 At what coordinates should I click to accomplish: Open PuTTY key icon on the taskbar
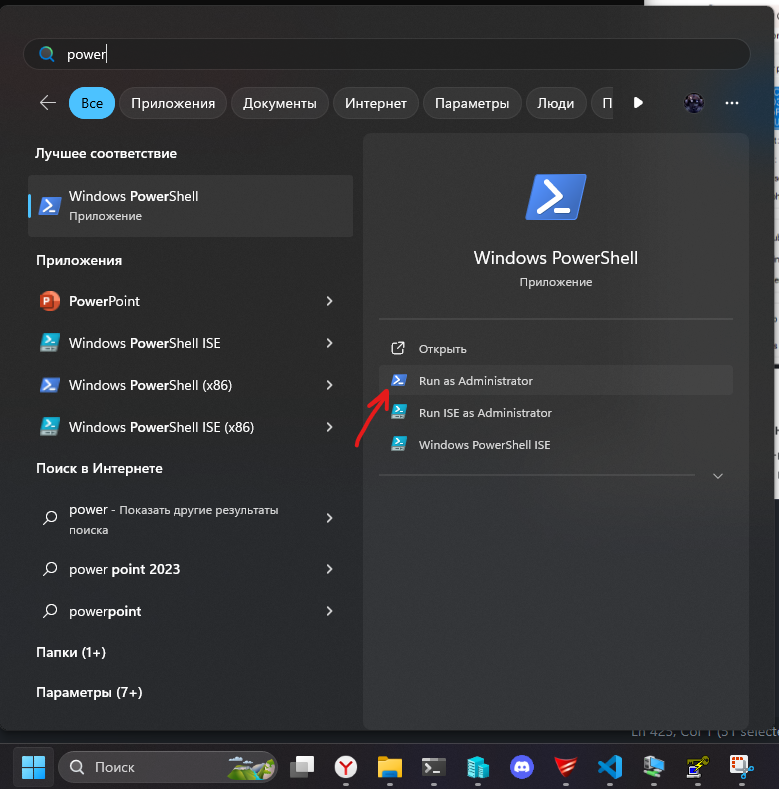click(697, 767)
